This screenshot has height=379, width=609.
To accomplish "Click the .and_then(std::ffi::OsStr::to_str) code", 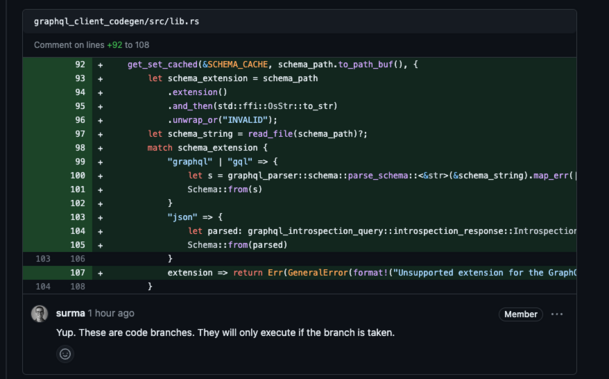I will 253,106.
